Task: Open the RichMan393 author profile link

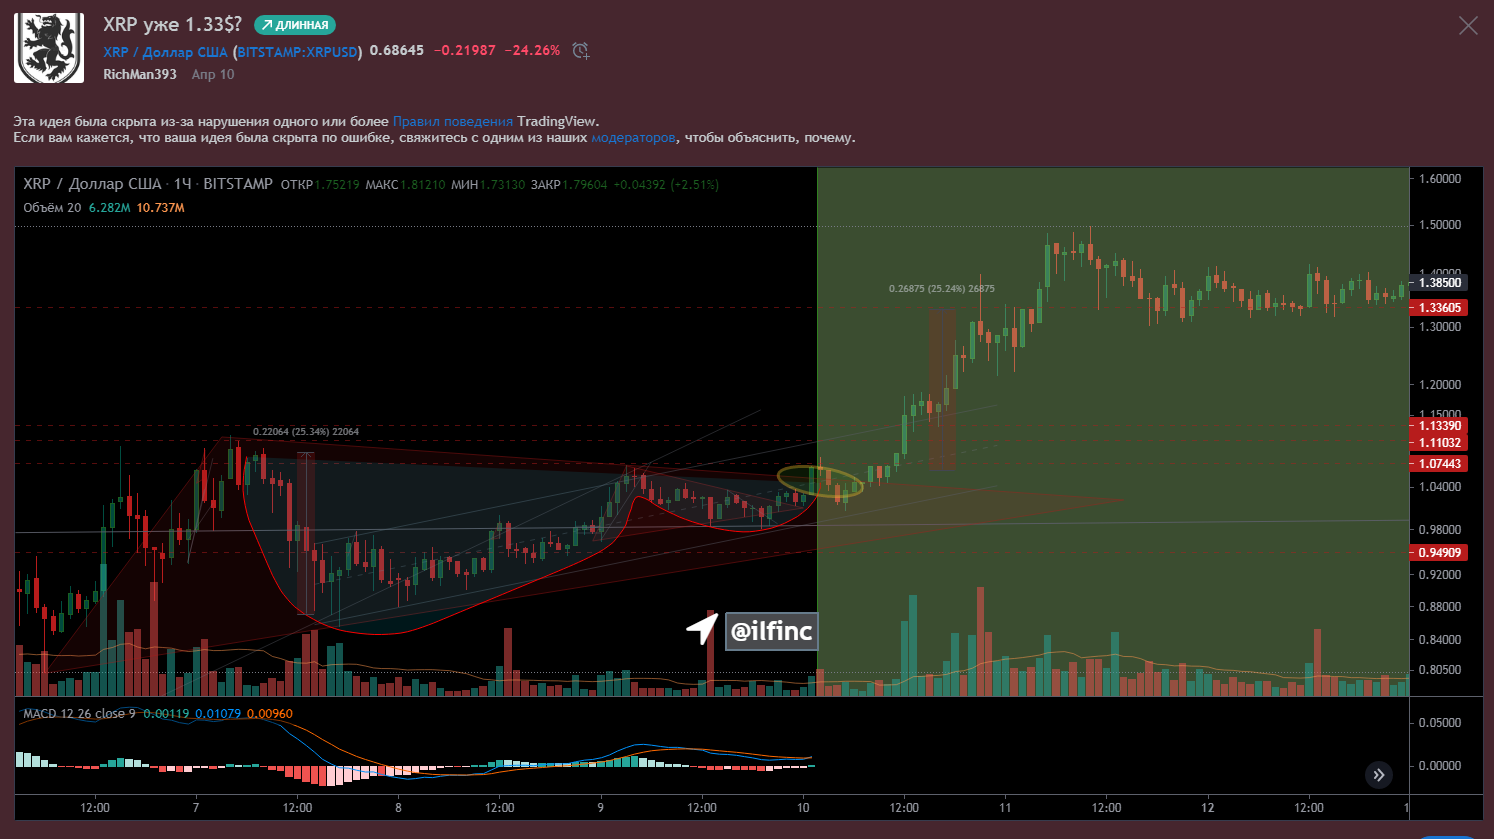Action: [140, 74]
